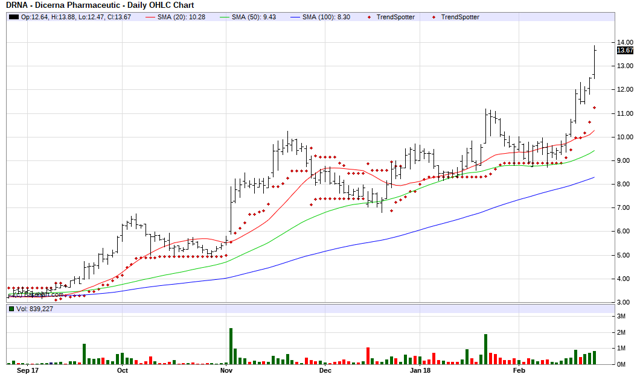Image resolution: width=640 pixels, height=389 pixels.
Task: Click the 14.00 price axis label
Action: (625, 42)
